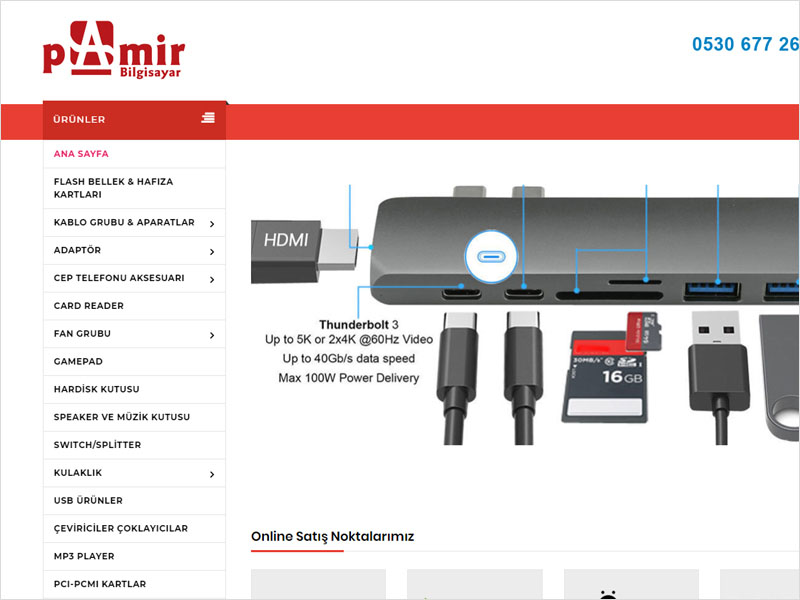Viewport: 800px width, 600px height.
Task: Toggle the ÜRÜNLER hamburger menu icon
Action: (x=208, y=118)
